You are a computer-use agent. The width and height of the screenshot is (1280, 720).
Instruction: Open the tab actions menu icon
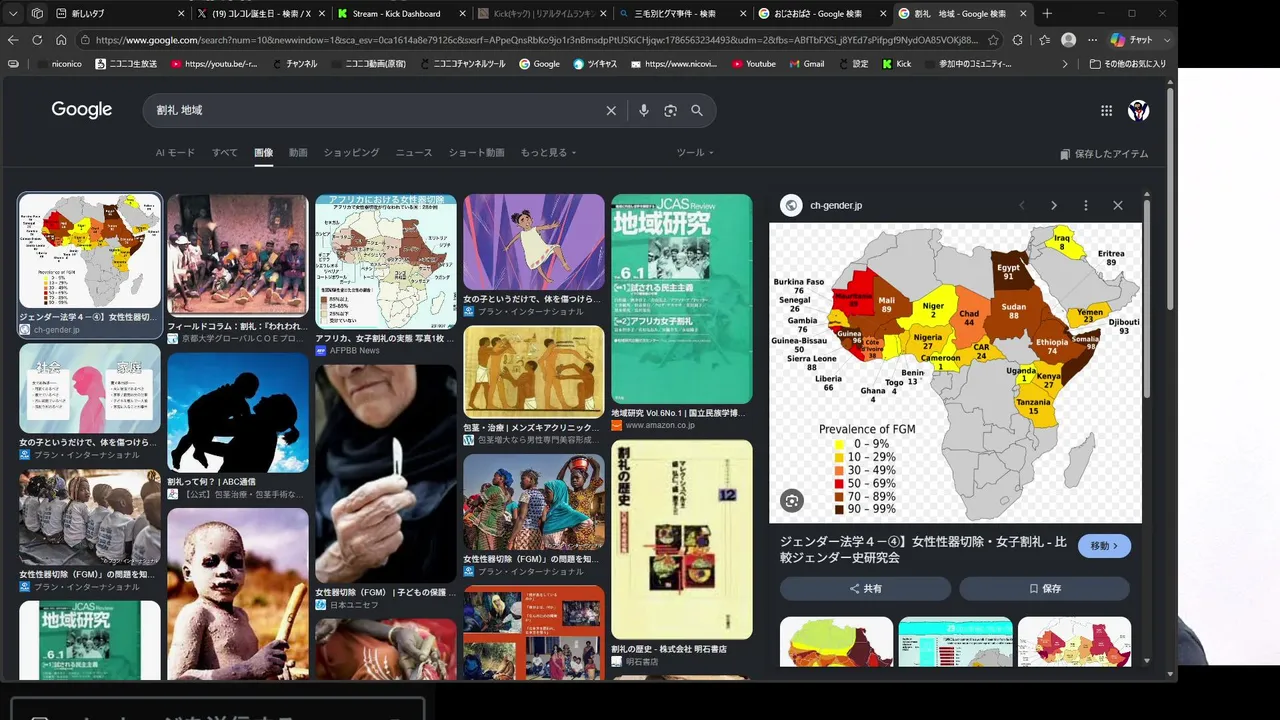click(x=37, y=14)
